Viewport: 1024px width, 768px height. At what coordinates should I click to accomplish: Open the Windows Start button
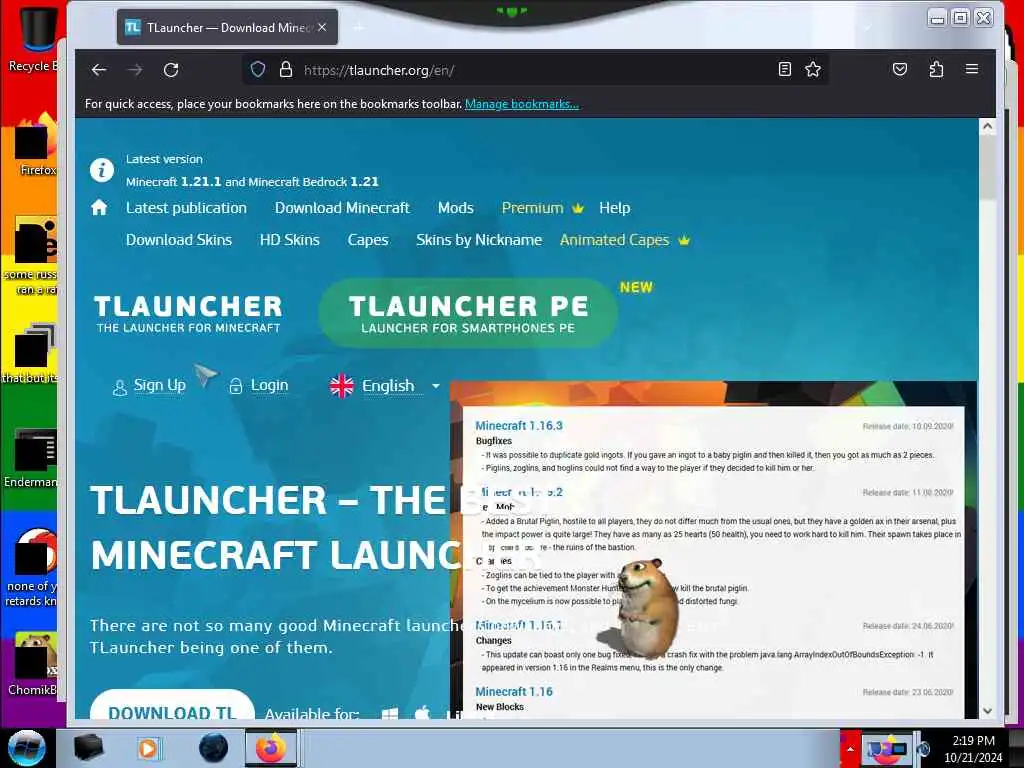point(25,748)
